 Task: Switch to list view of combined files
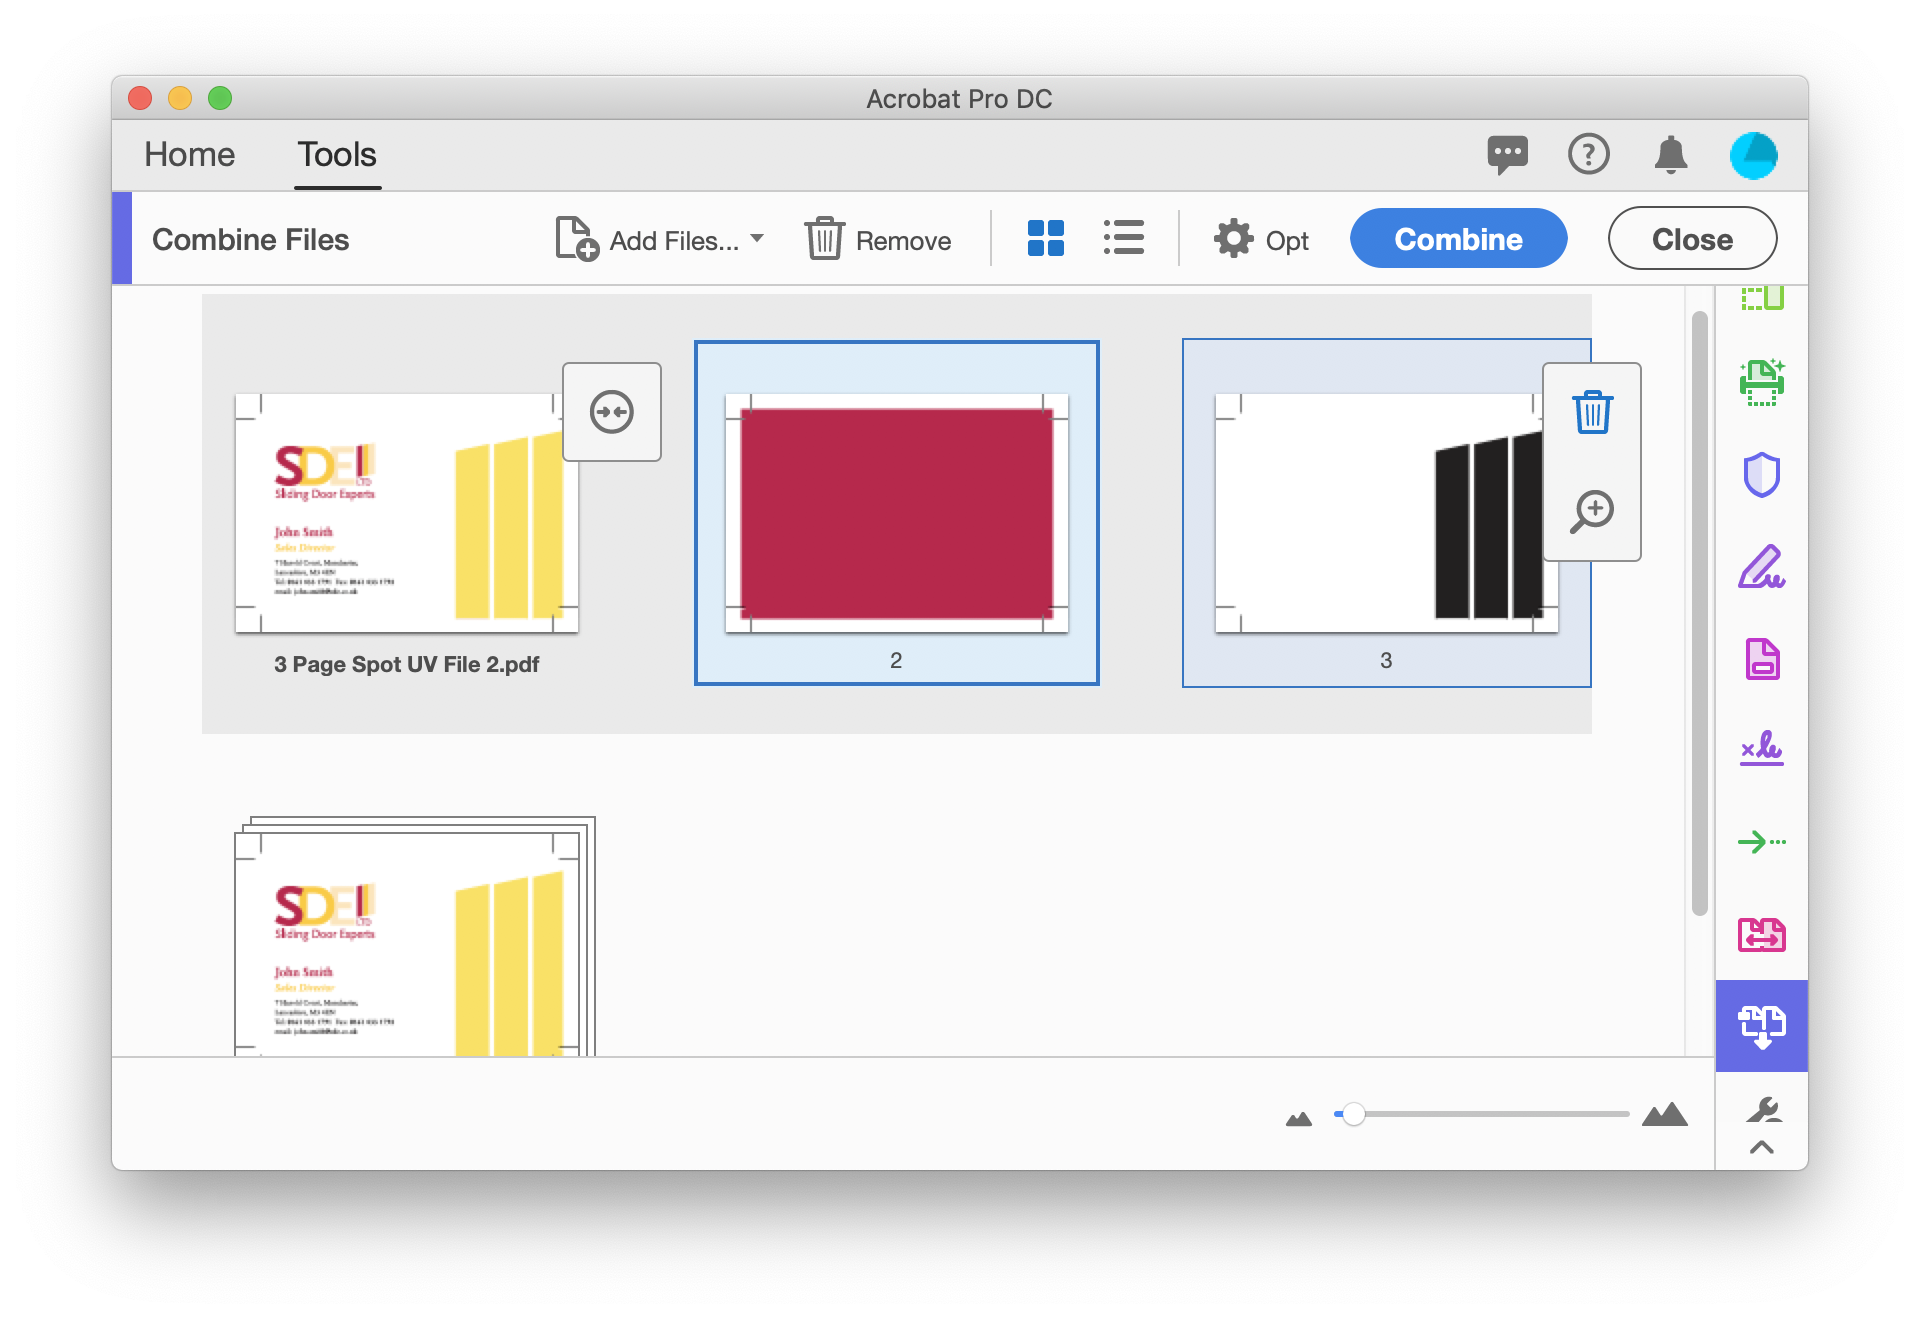tap(1123, 238)
